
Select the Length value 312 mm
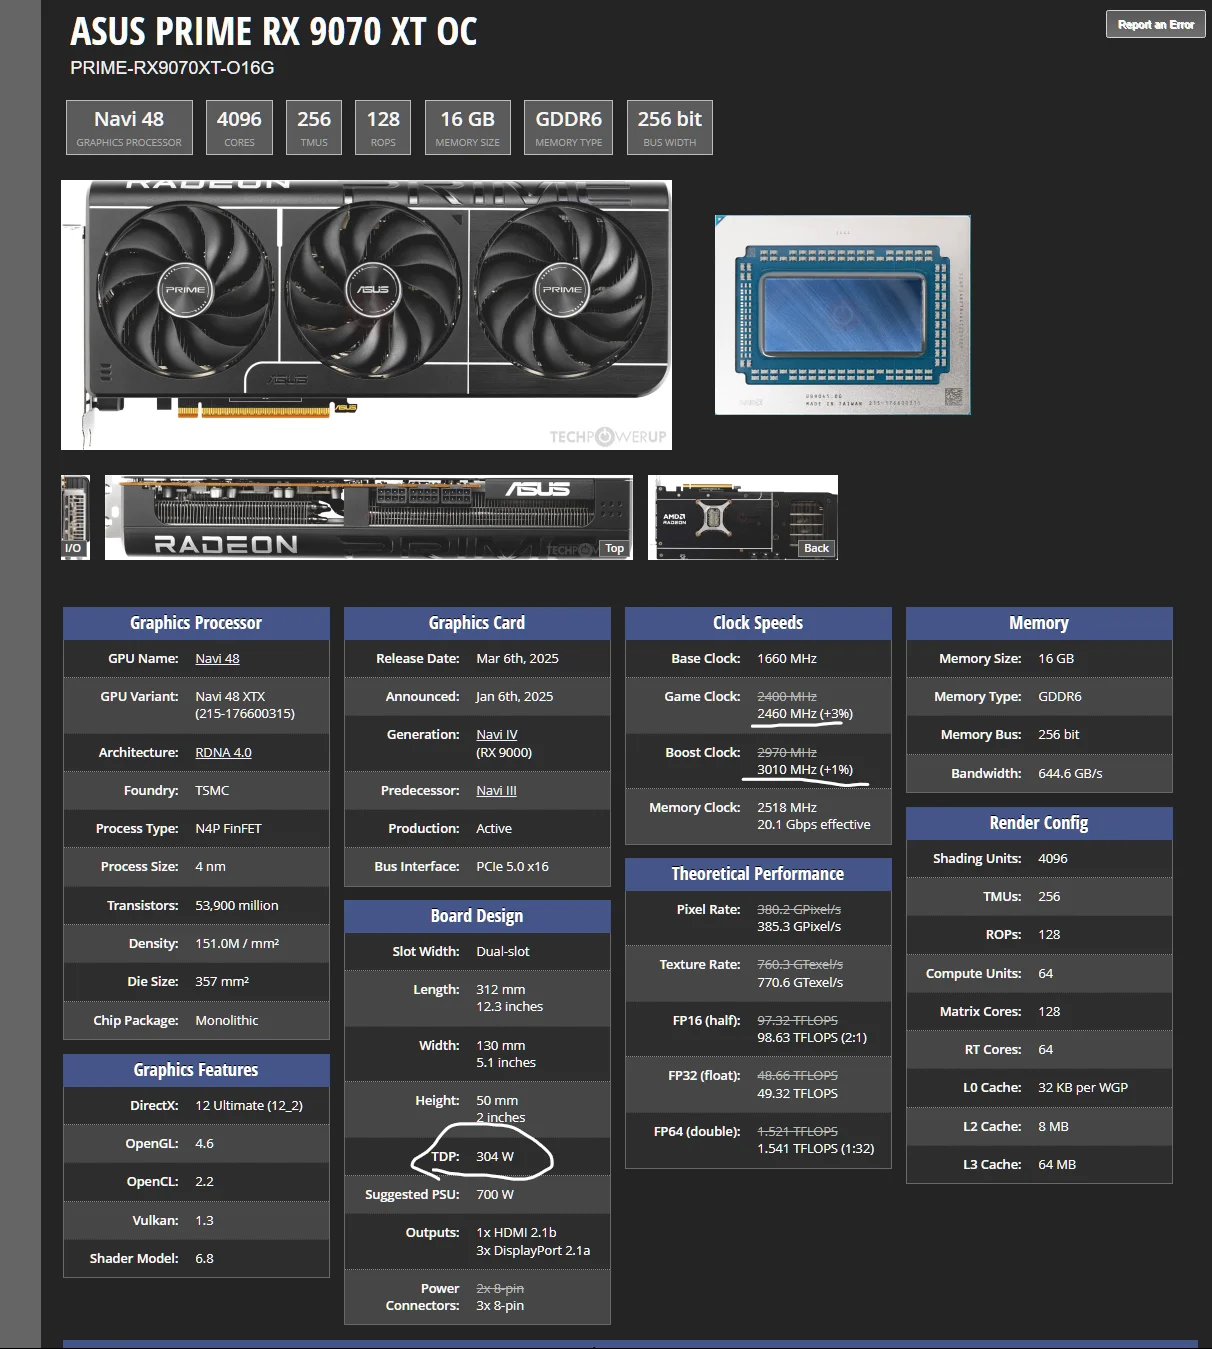coord(500,989)
